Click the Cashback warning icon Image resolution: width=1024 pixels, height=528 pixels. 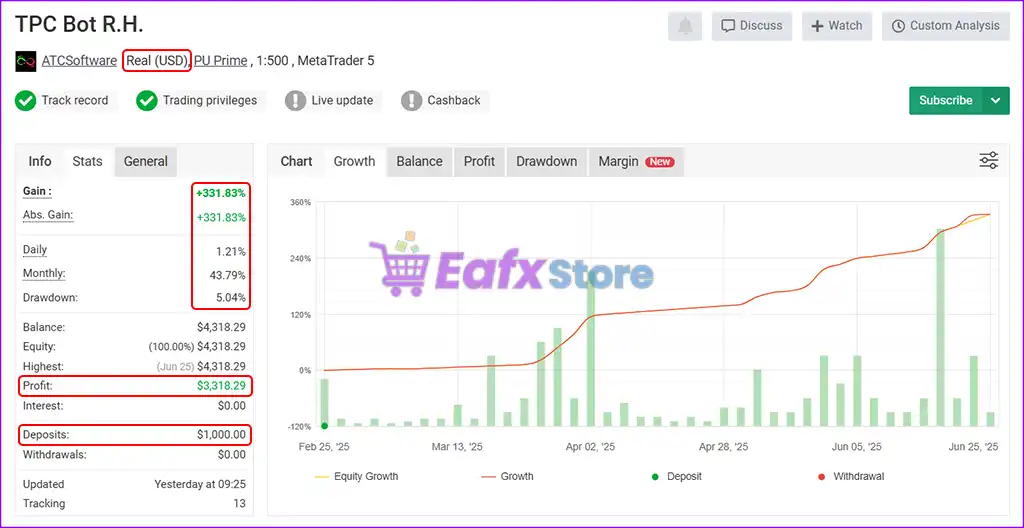click(411, 101)
